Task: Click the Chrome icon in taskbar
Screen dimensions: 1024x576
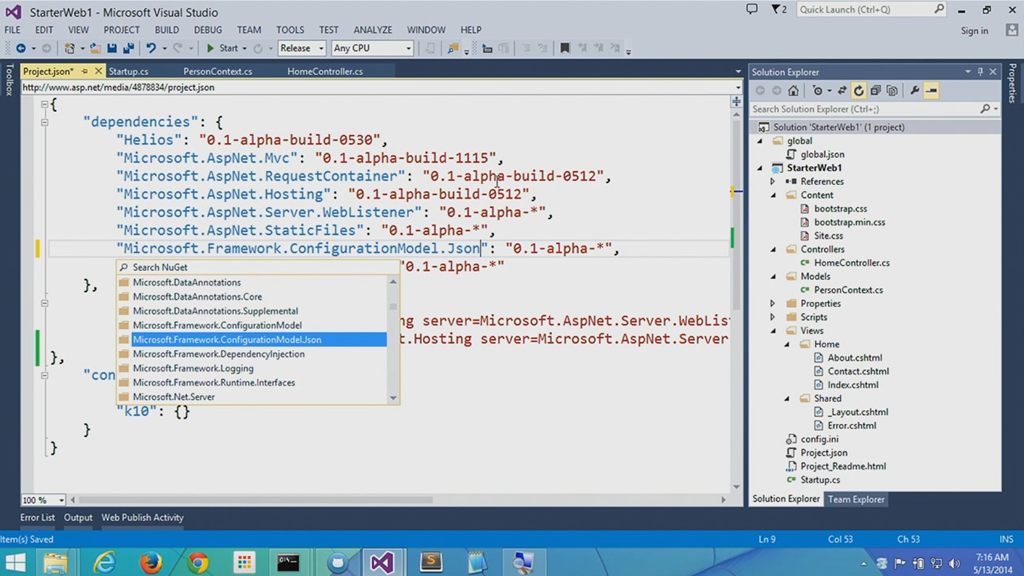Action: pyautogui.click(x=198, y=562)
